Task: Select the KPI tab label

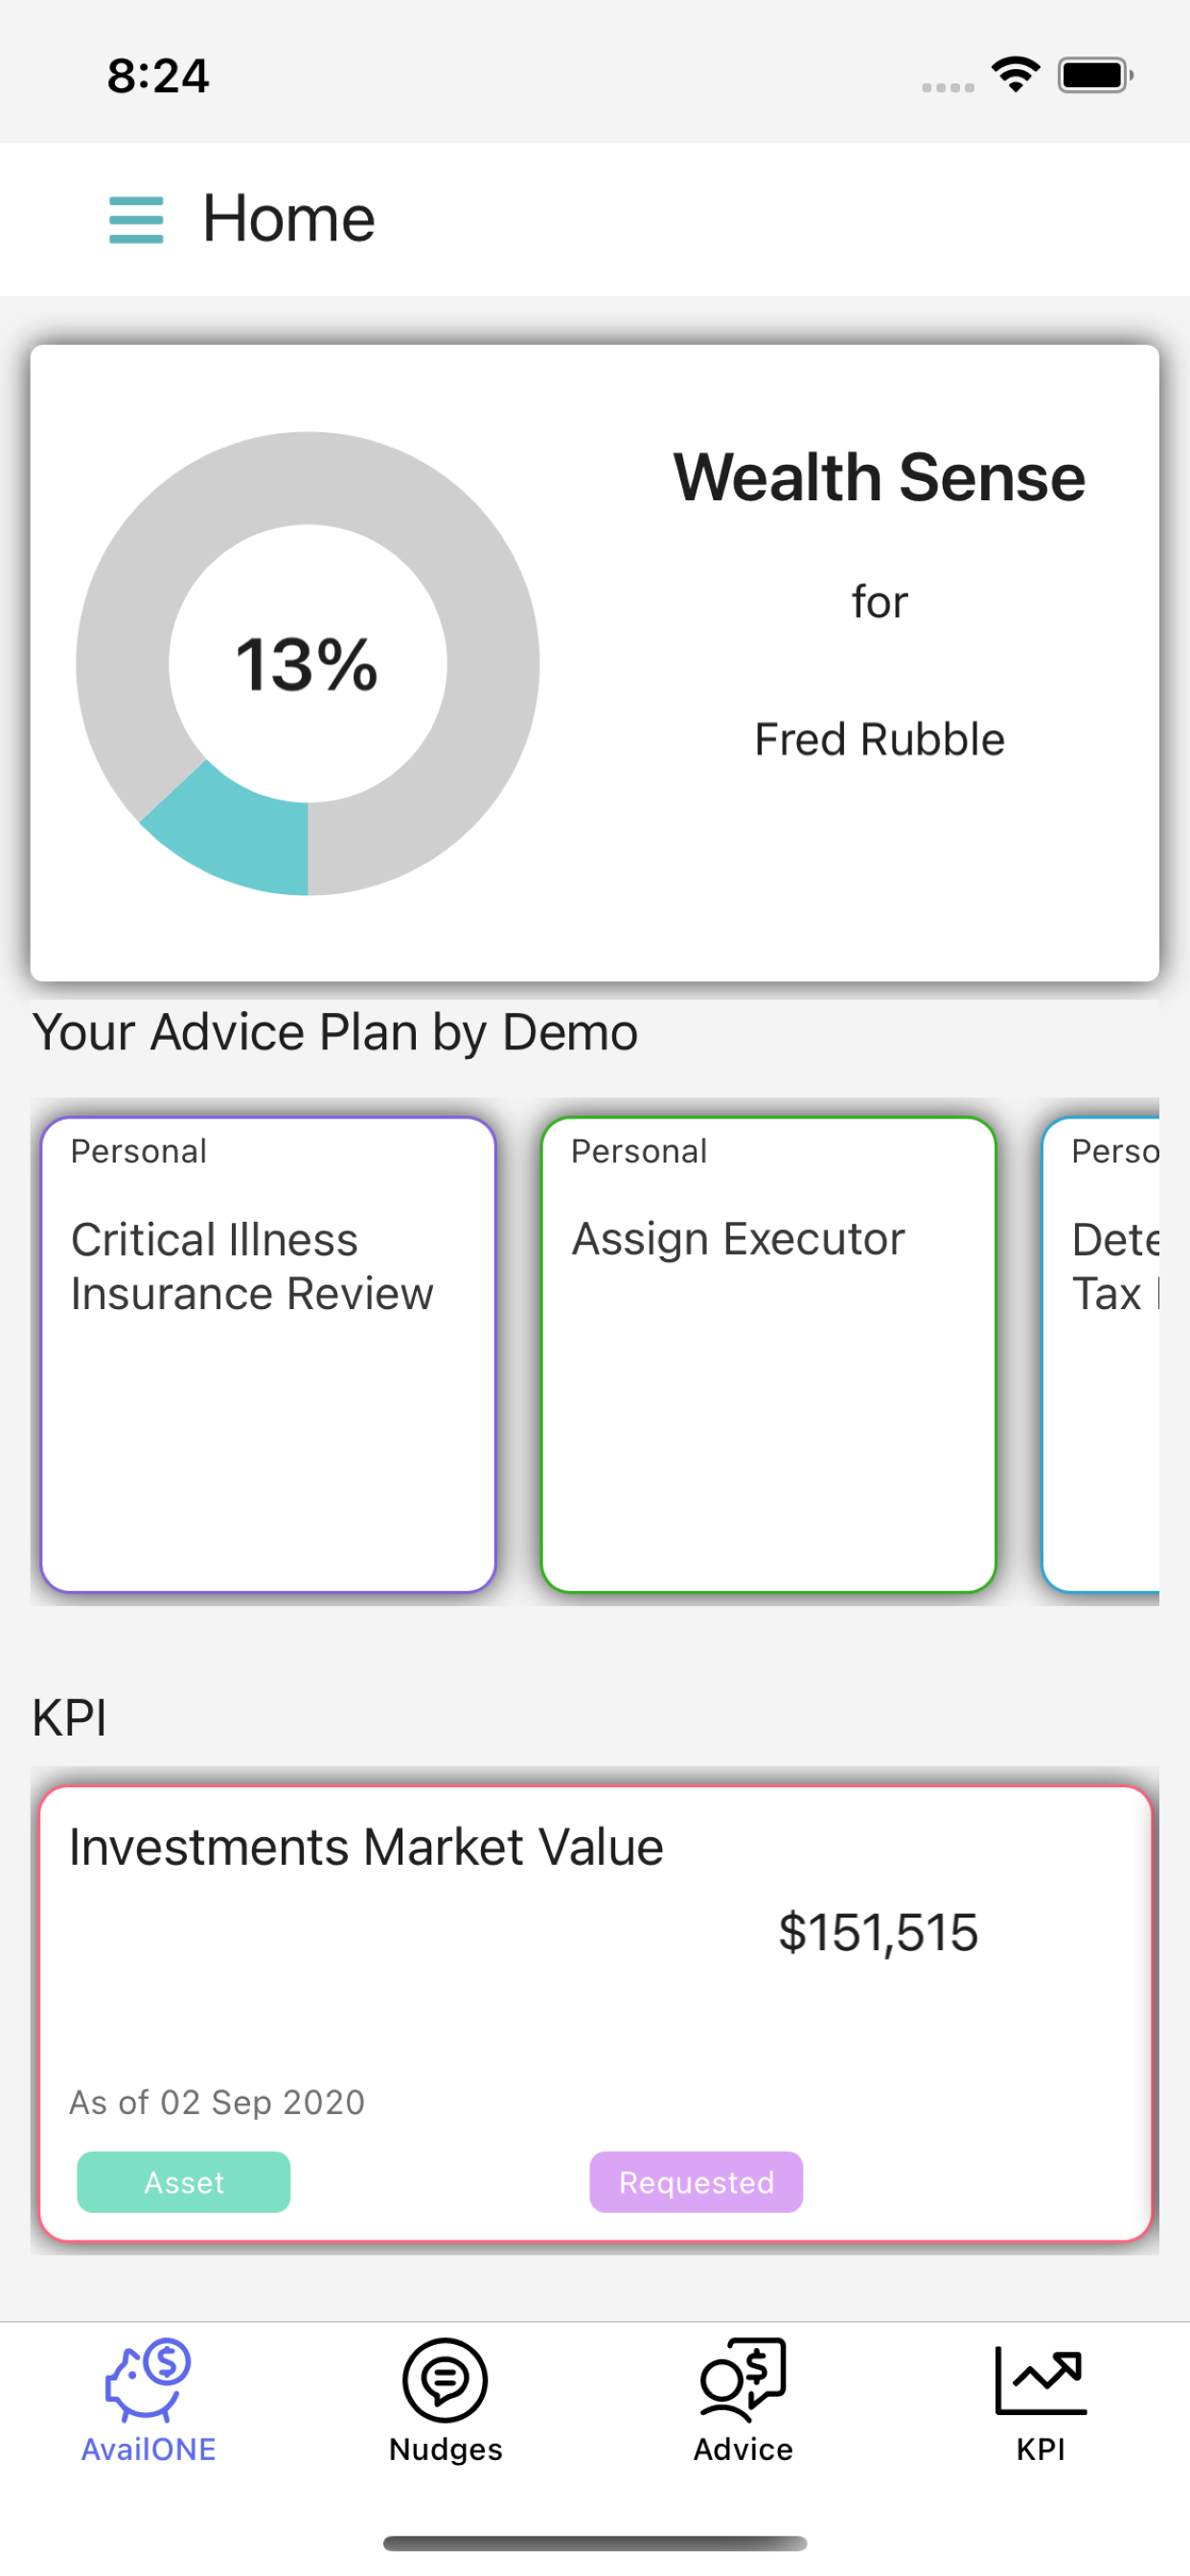Action: pyautogui.click(x=1040, y=2449)
